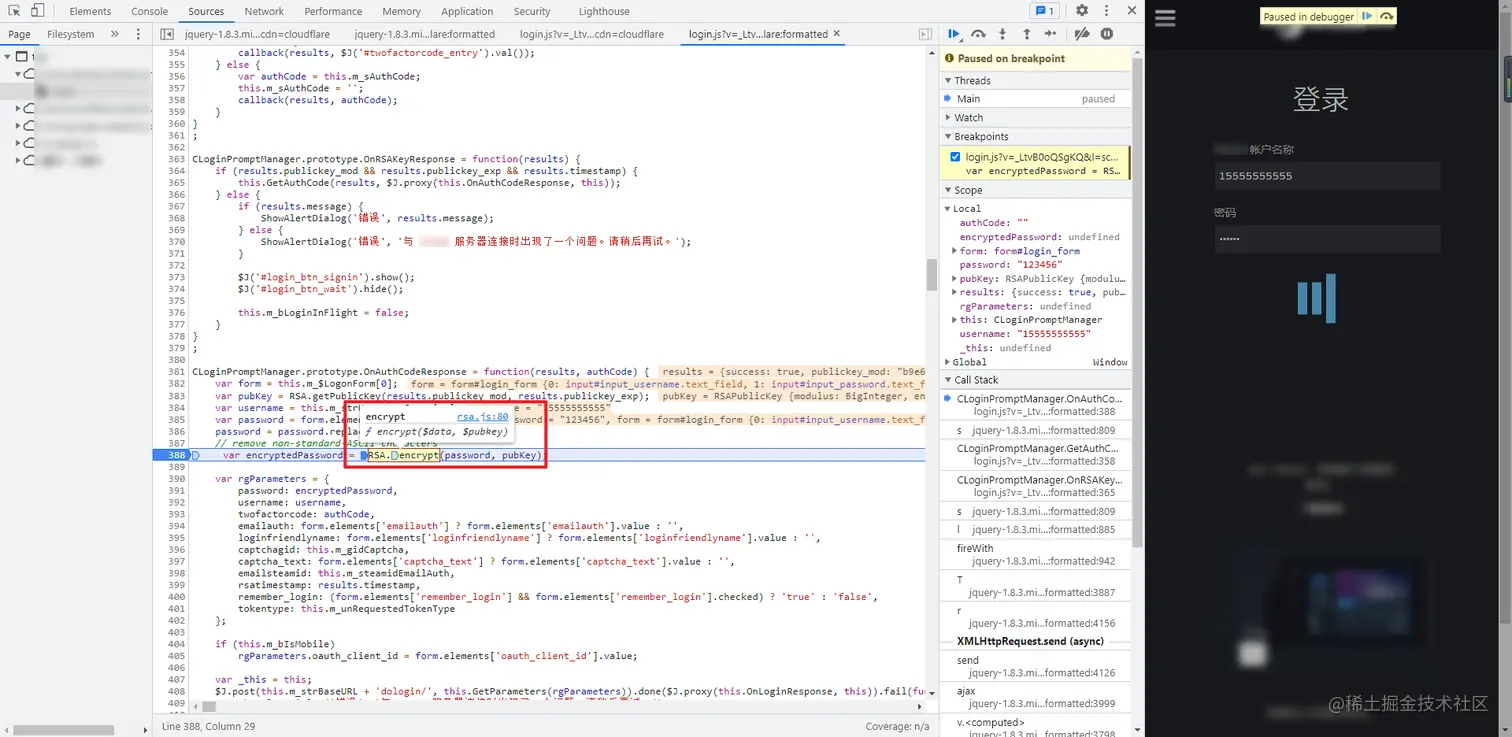
Task: Toggle pause on exceptions icon
Action: point(1107,34)
